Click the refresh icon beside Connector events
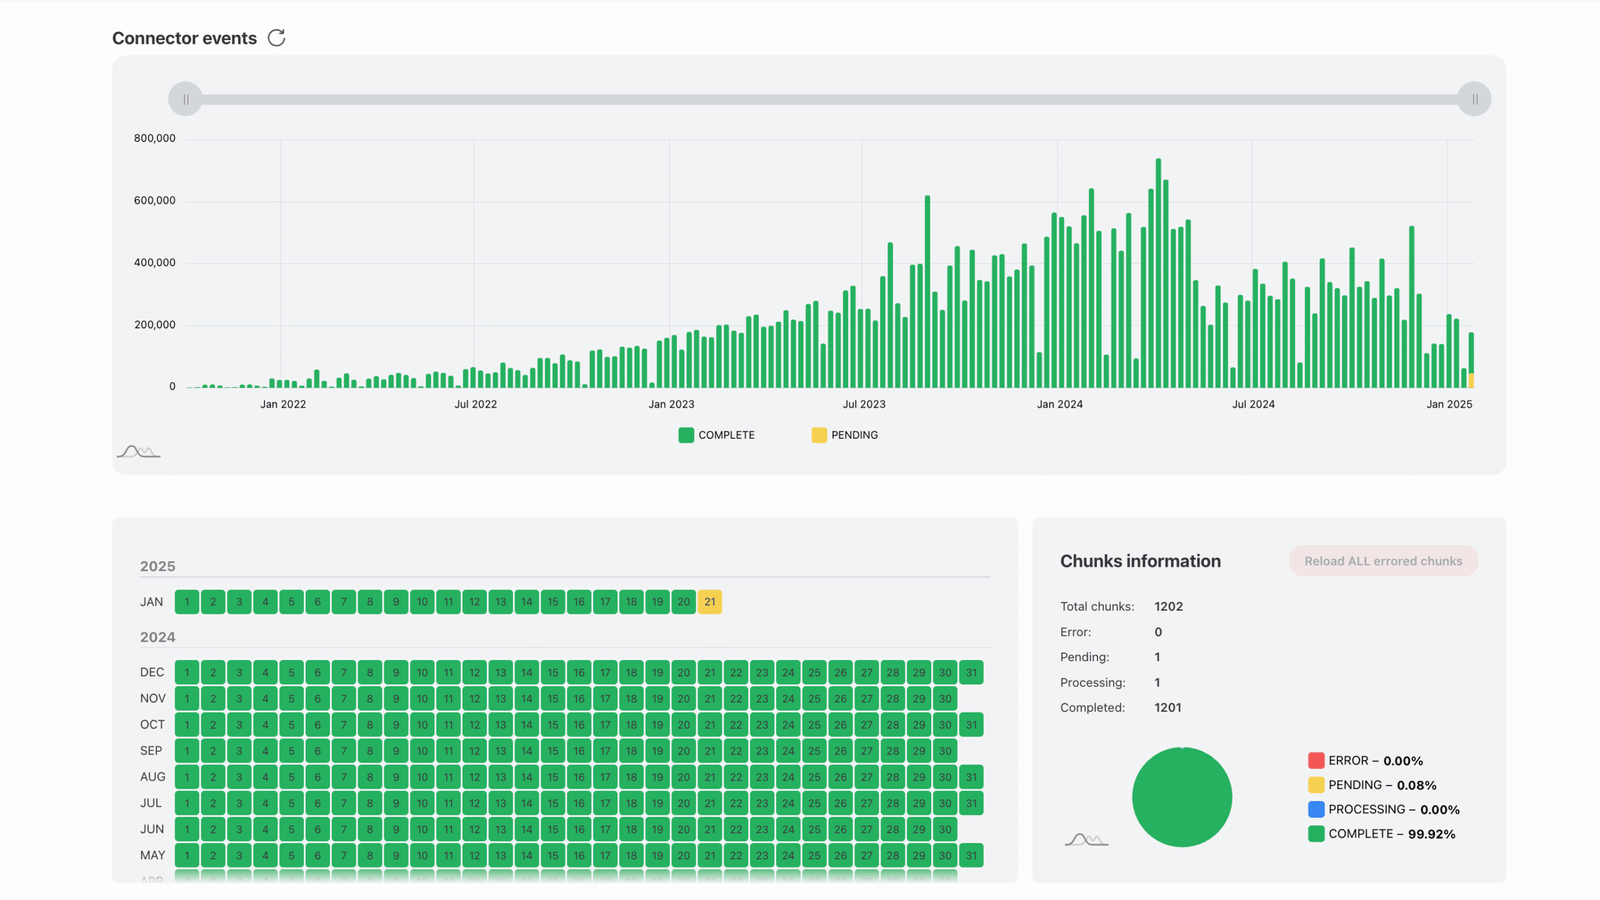The width and height of the screenshot is (1600, 900). pyautogui.click(x=277, y=38)
